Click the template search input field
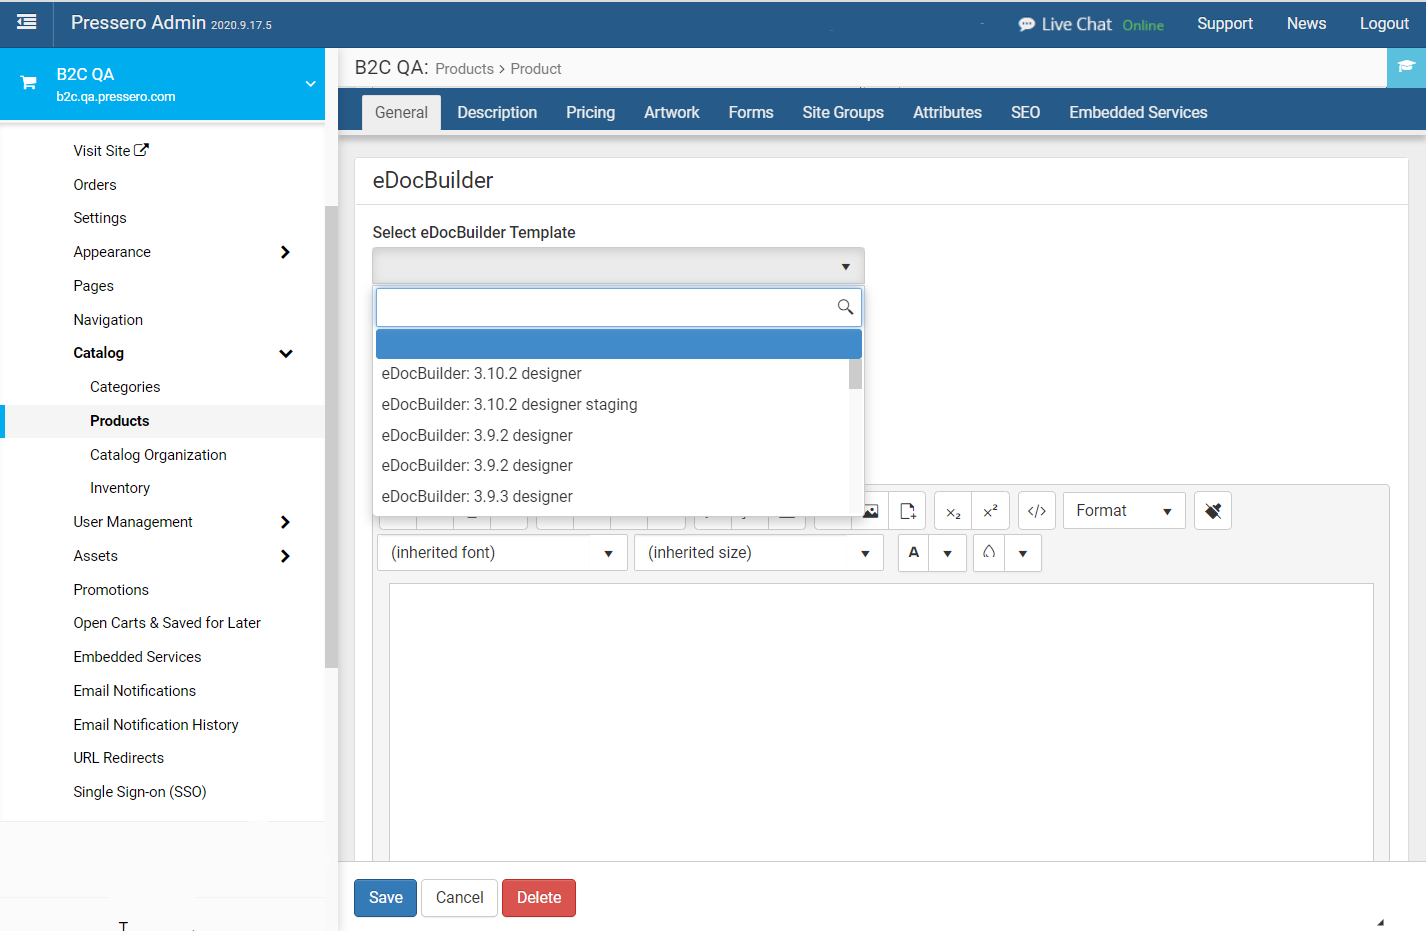 coord(618,307)
